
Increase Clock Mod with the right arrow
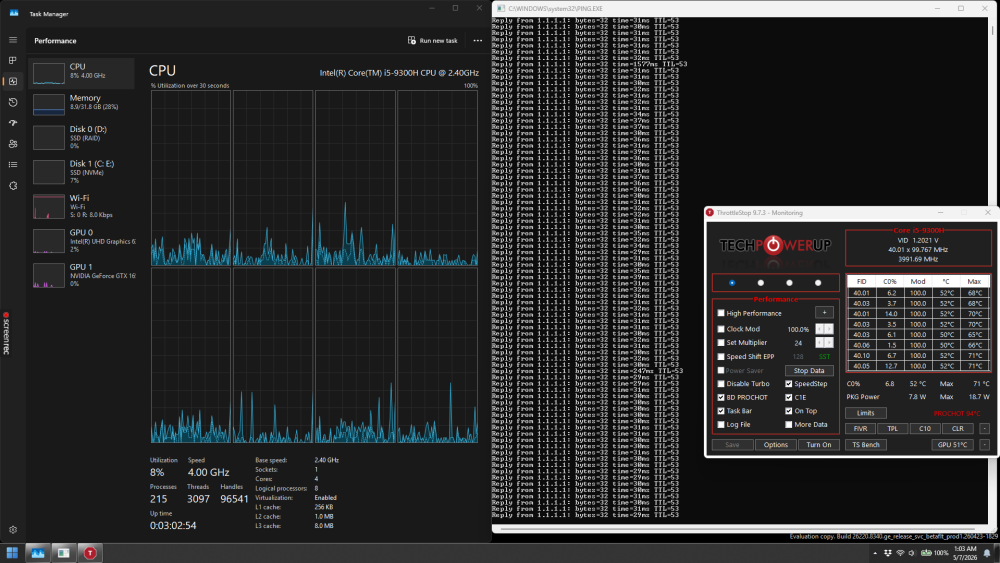click(829, 329)
